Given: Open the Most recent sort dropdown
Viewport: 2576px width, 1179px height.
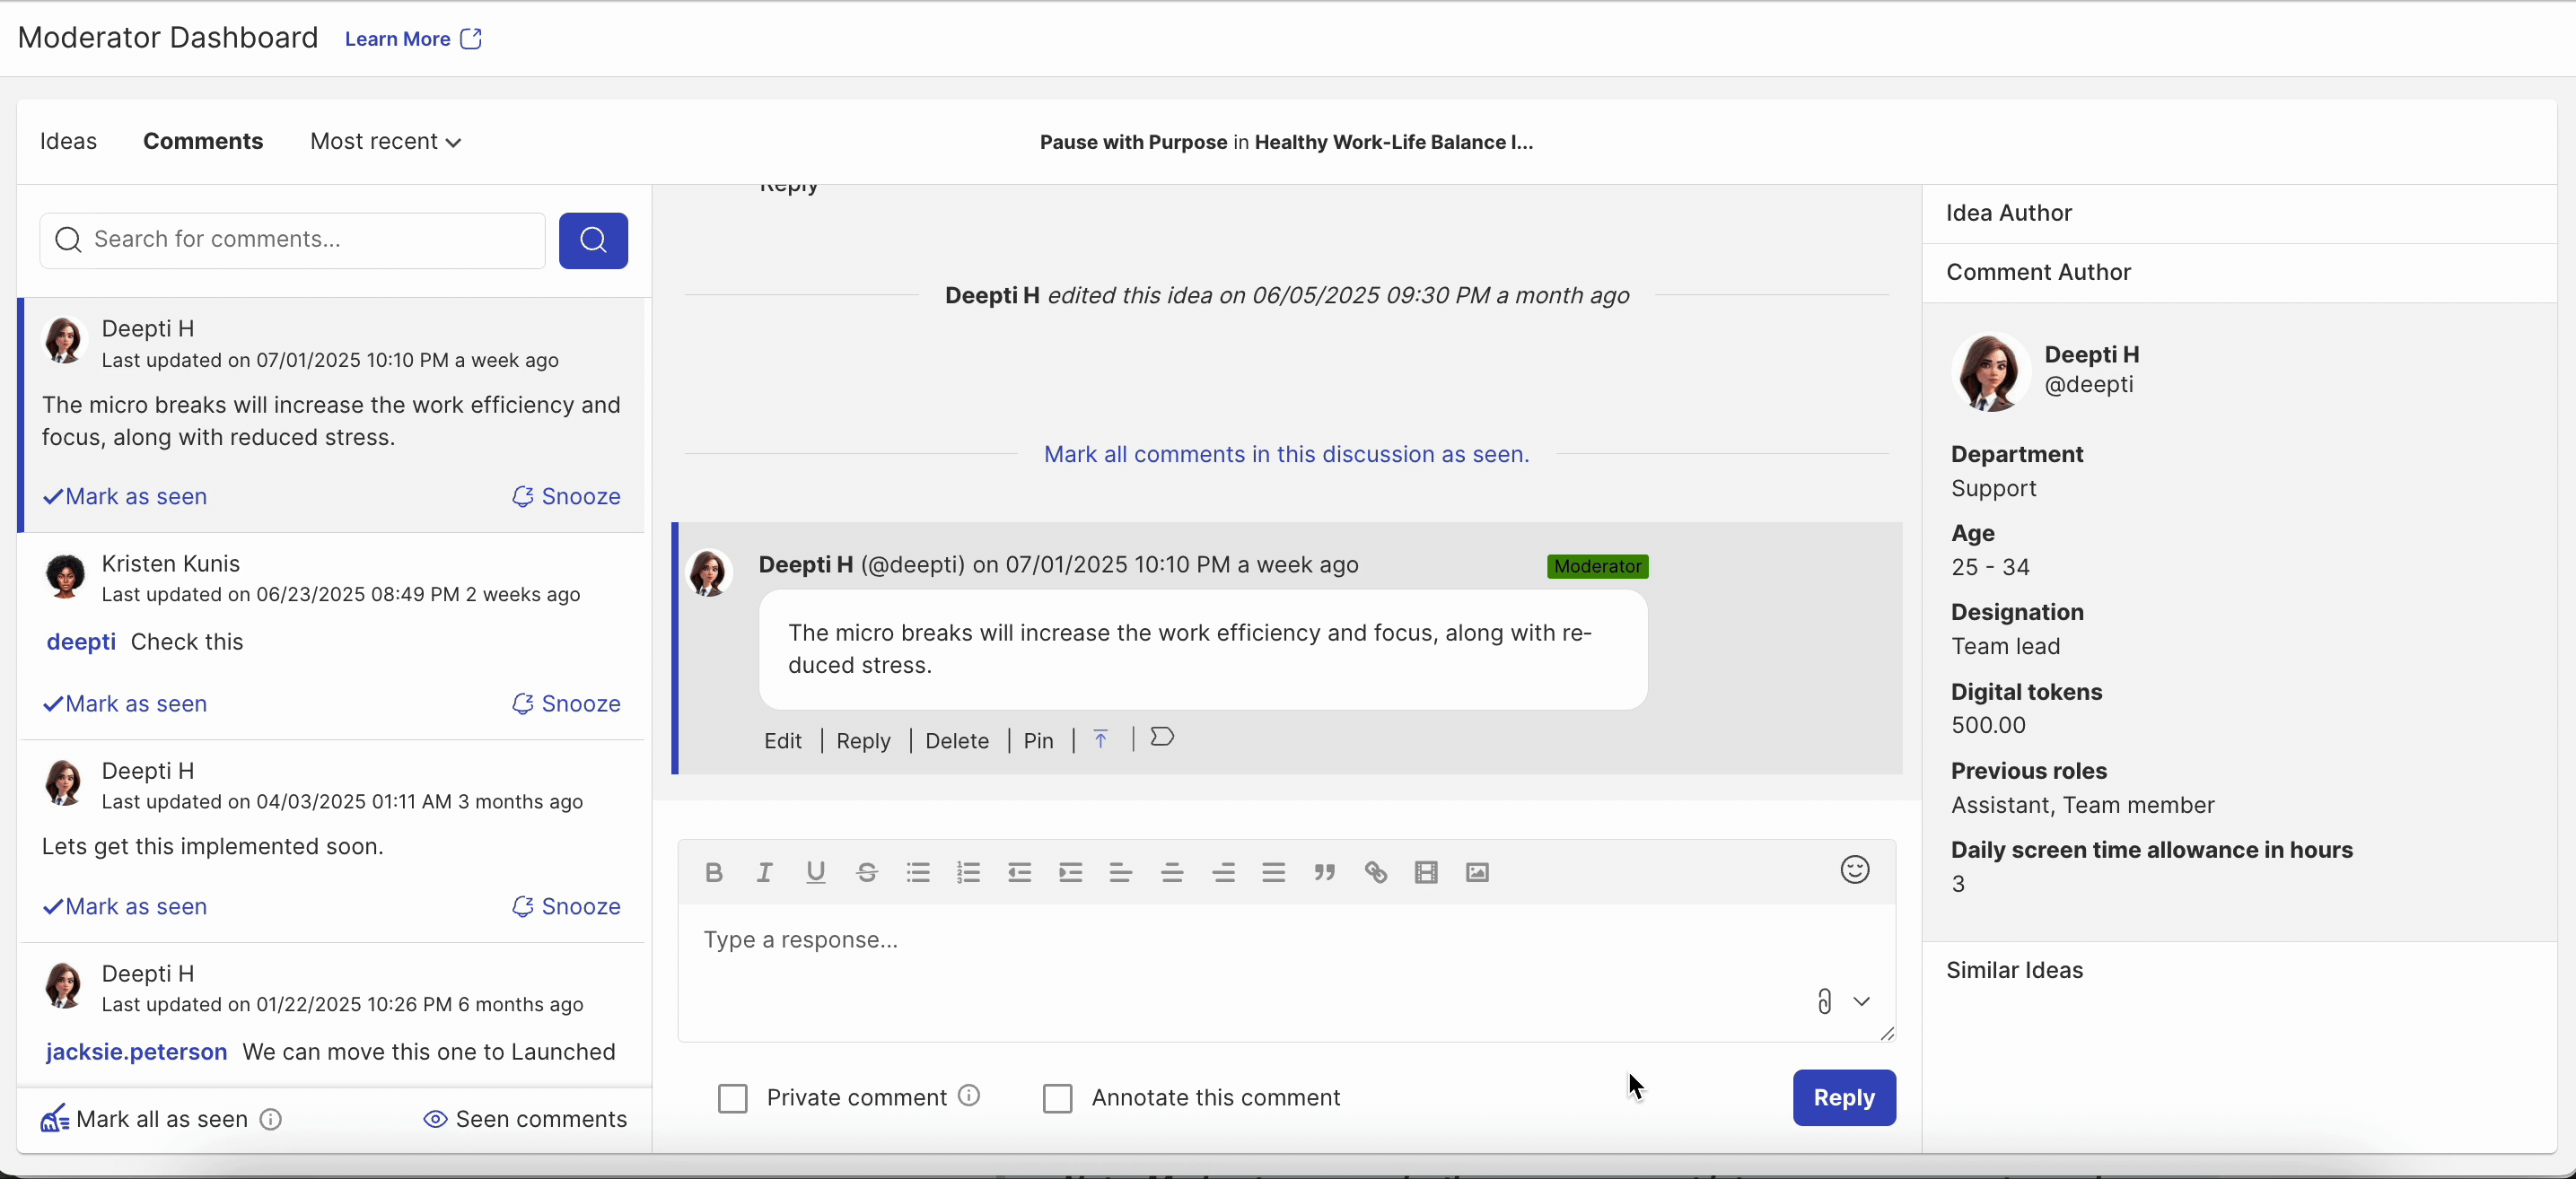Looking at the screenshot, I should tap(384, 141).
